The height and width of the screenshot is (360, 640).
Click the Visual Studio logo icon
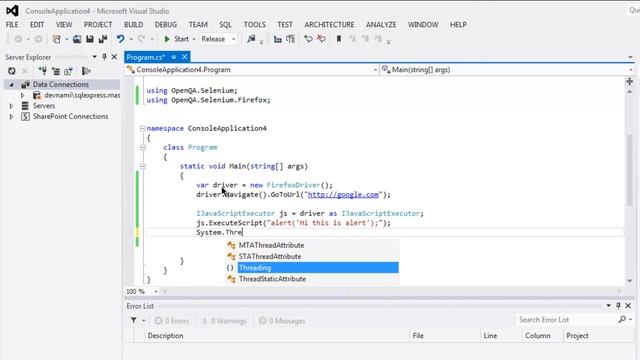pyautogui.click(x=12, y=11)
